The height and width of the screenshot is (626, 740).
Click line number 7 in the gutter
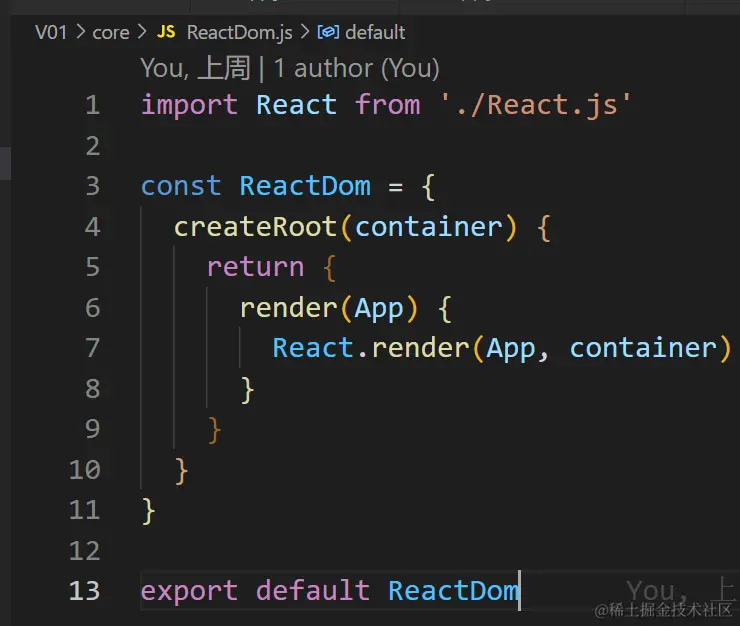click(x=93, y=348)
